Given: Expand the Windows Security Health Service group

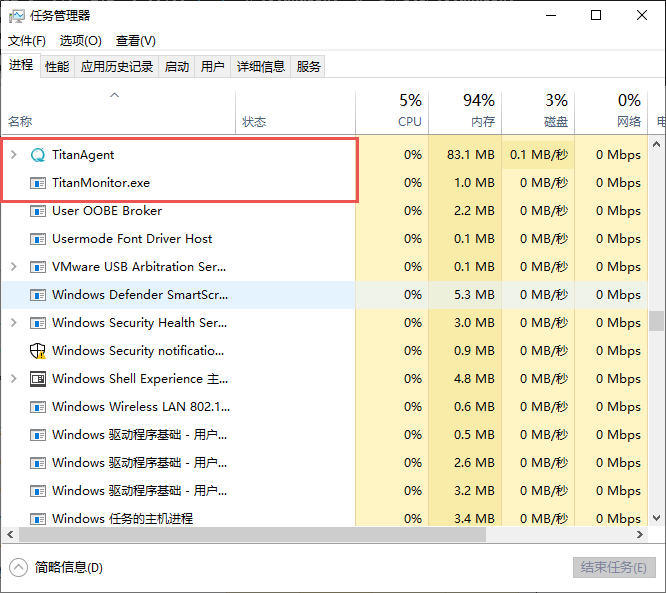Looking at the screenshot, I should (14, 323).
